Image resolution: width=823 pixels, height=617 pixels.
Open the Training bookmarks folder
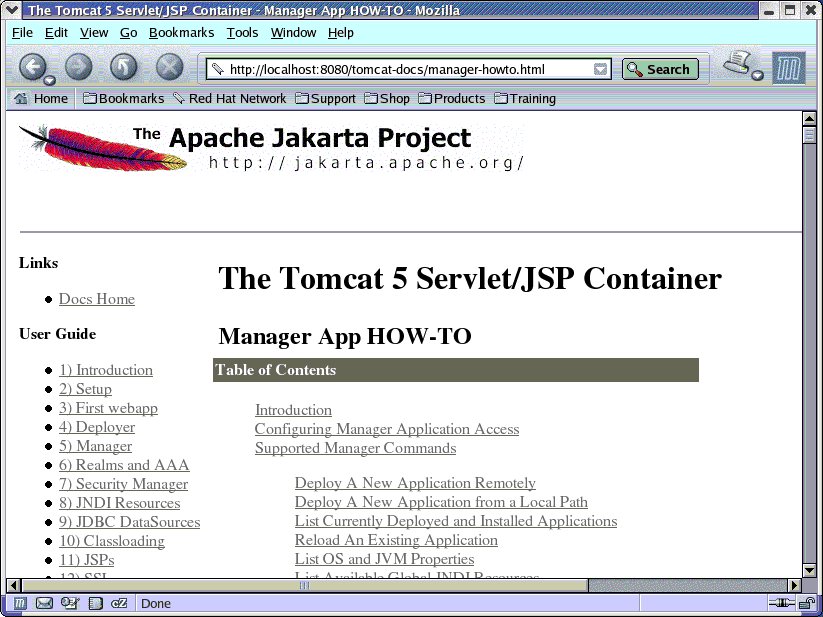pos(525,99)
